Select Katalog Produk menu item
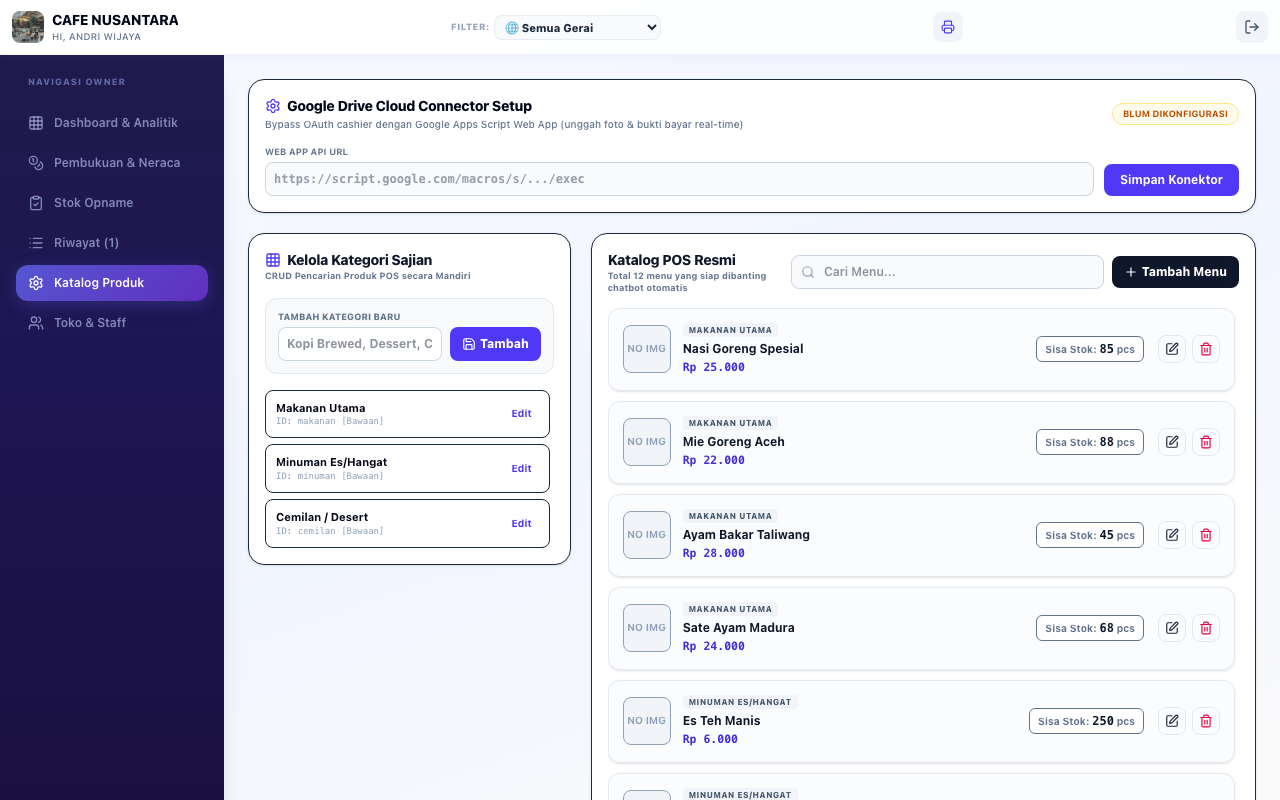Viewport: 1280px width, 800px height. coord(112,283)
